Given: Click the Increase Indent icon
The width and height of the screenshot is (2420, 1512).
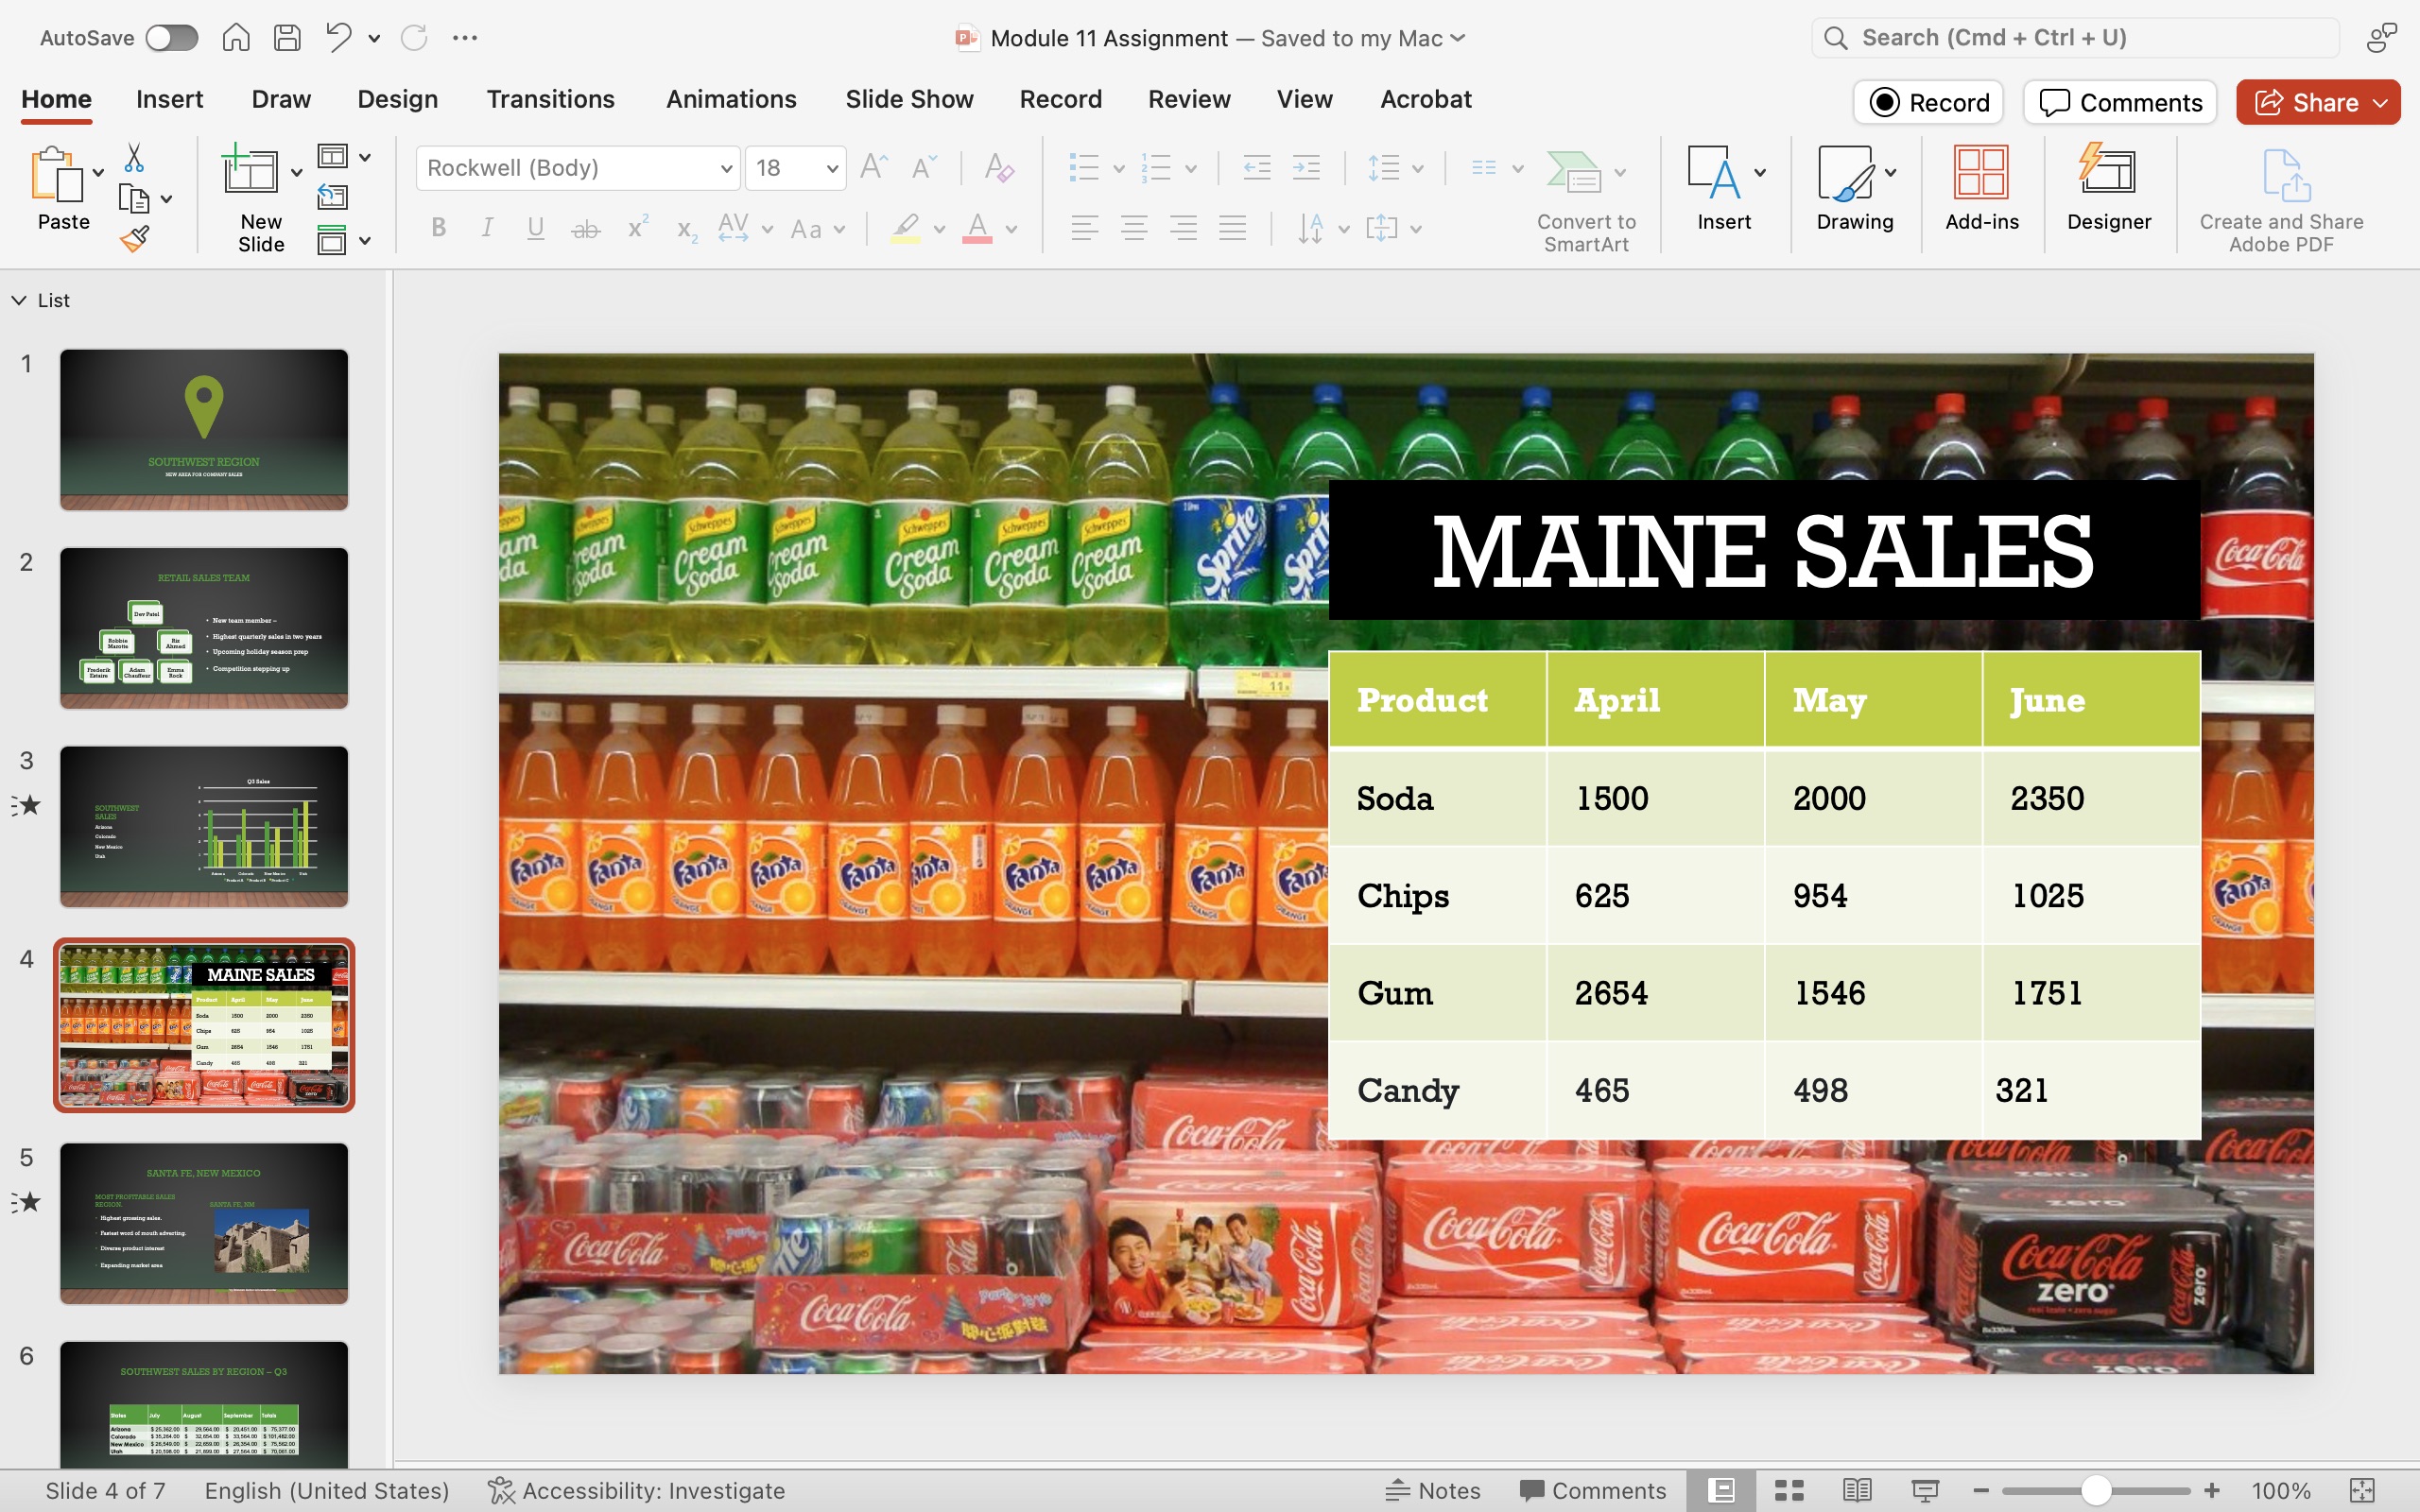Looking at the screenshot, I should click(x=1306, y=168).
